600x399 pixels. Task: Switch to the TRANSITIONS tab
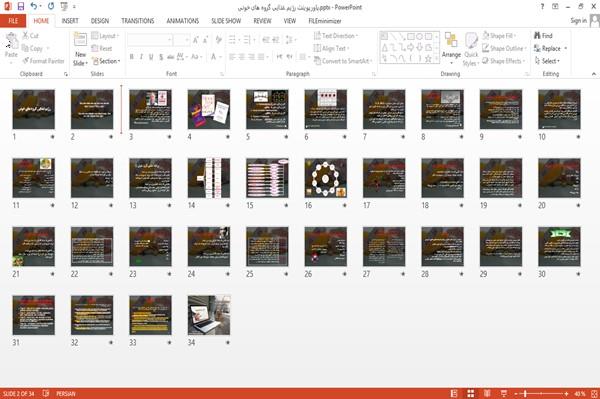tap(138, 21)
